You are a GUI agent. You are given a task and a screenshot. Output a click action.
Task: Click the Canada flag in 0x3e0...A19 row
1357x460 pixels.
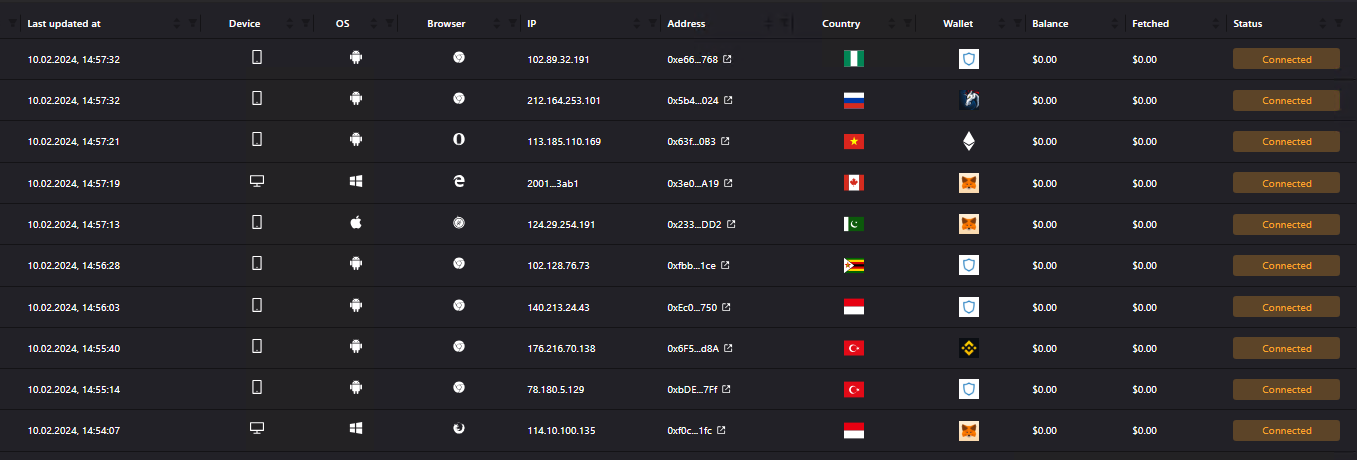coord(854,183)
